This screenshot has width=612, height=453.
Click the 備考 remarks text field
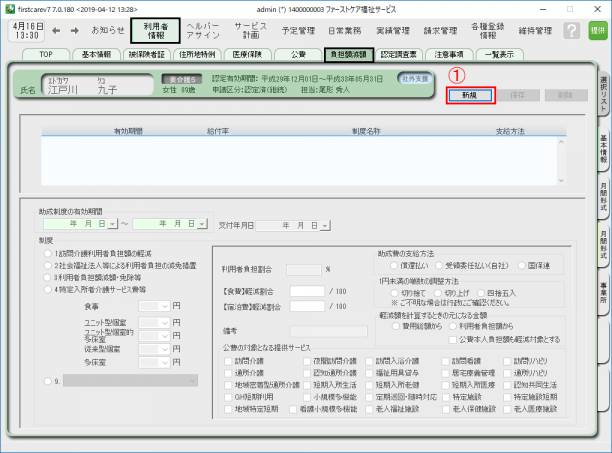(x=330, y=330)
